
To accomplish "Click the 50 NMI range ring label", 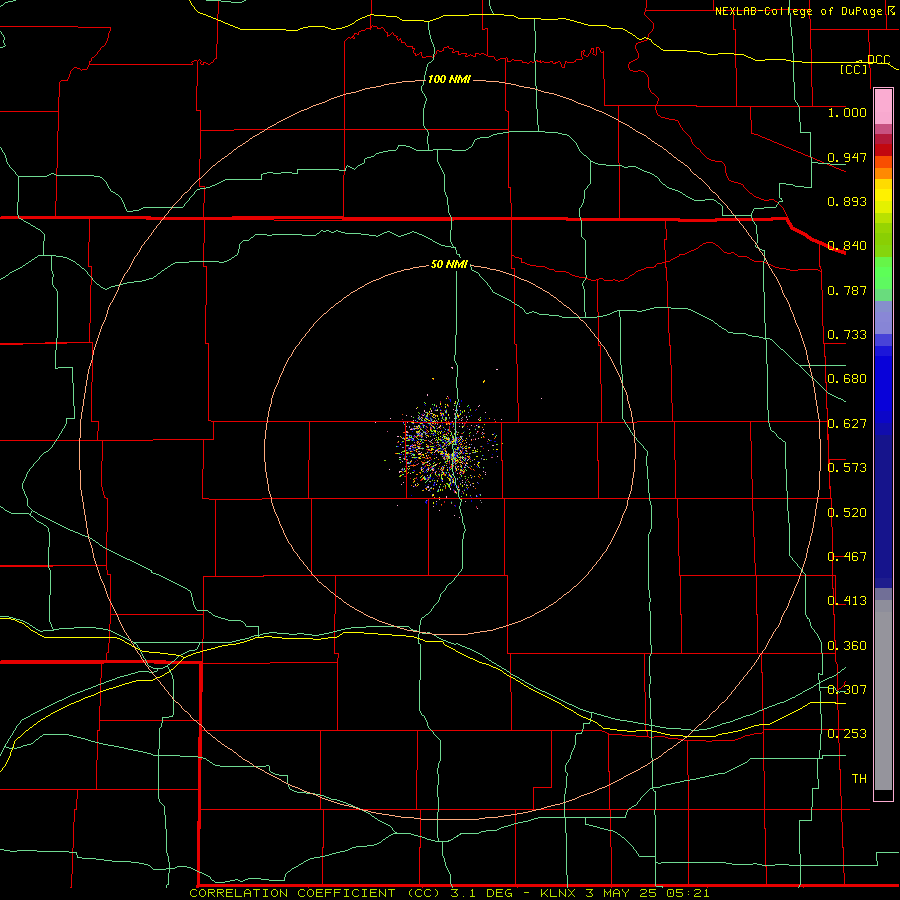I will (x=449, y=264).
